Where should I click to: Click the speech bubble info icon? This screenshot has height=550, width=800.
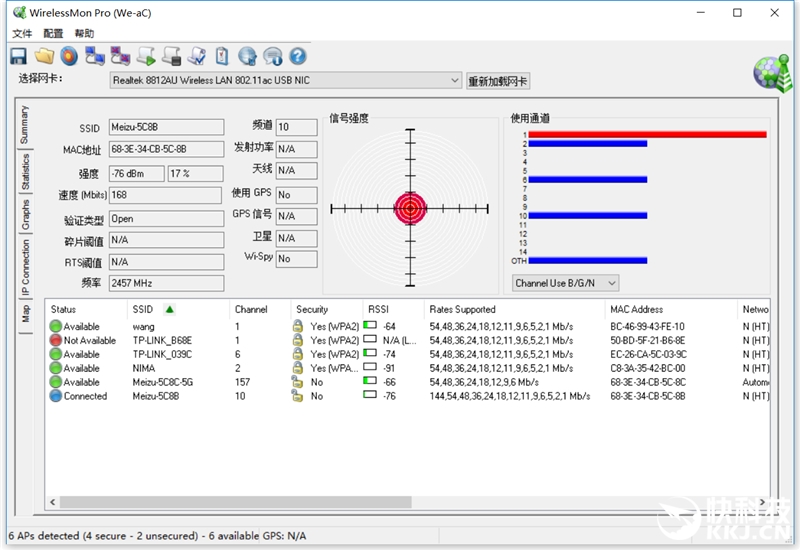click(x=272, y=56)
